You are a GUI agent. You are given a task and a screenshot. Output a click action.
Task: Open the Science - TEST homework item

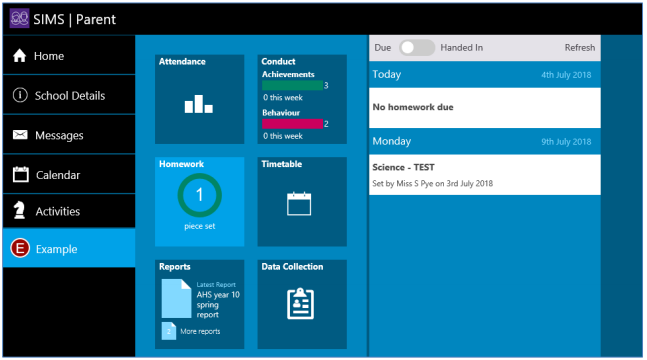(x=485, y=175)
